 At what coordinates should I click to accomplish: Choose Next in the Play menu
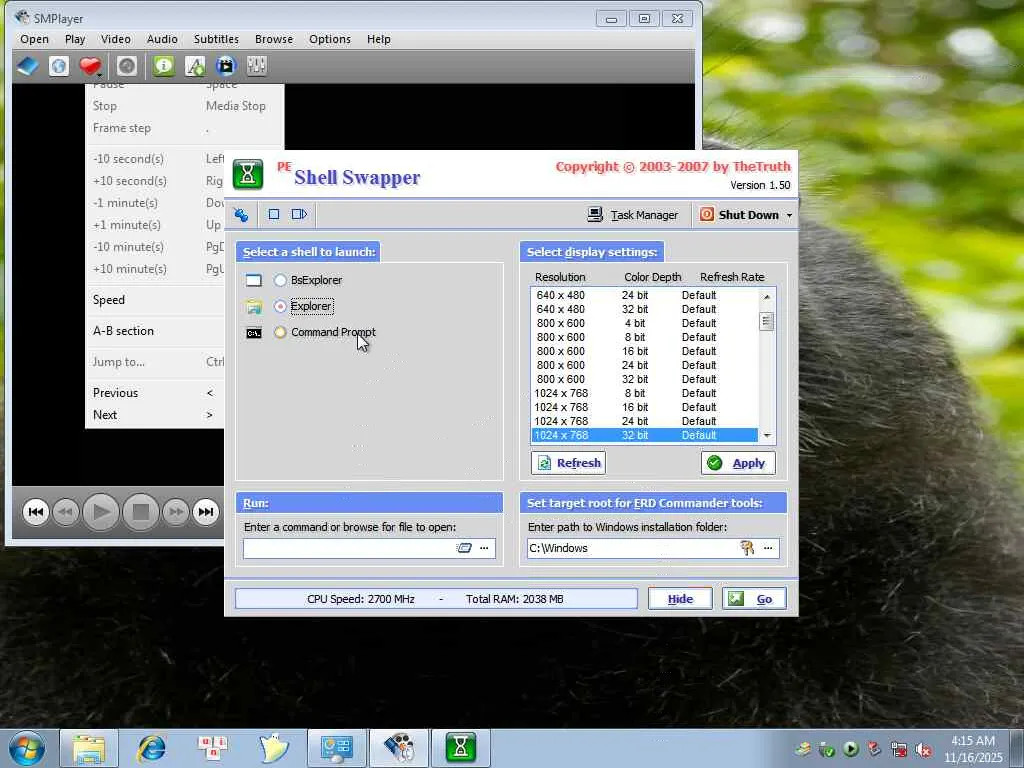pos(154,415)
